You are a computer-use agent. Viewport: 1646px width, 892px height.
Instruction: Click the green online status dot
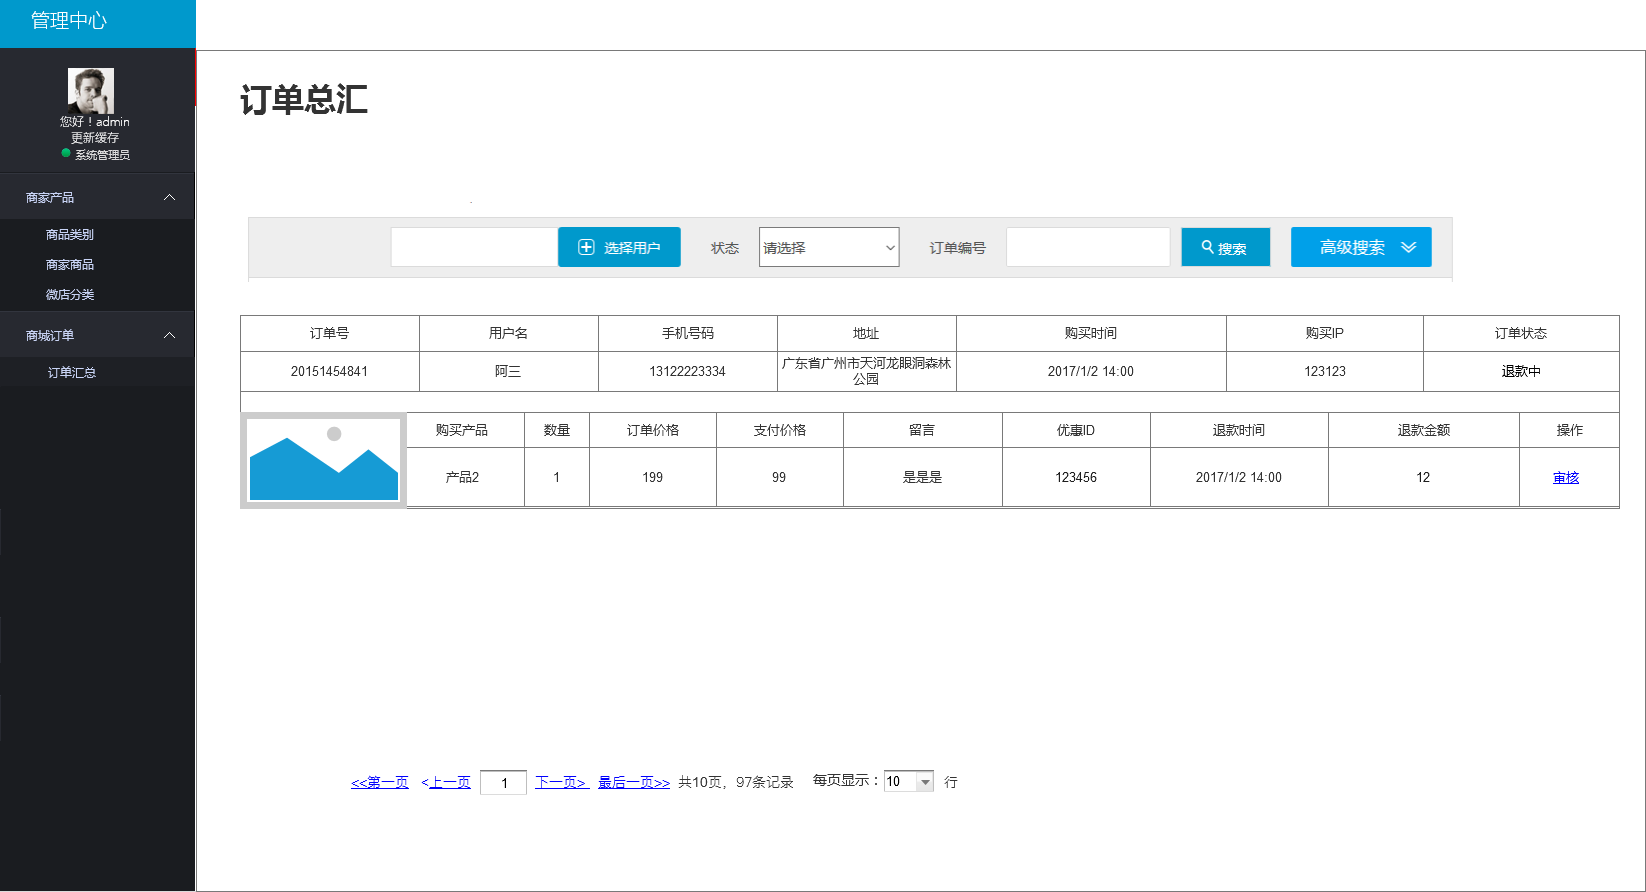[x=66, y=153]
